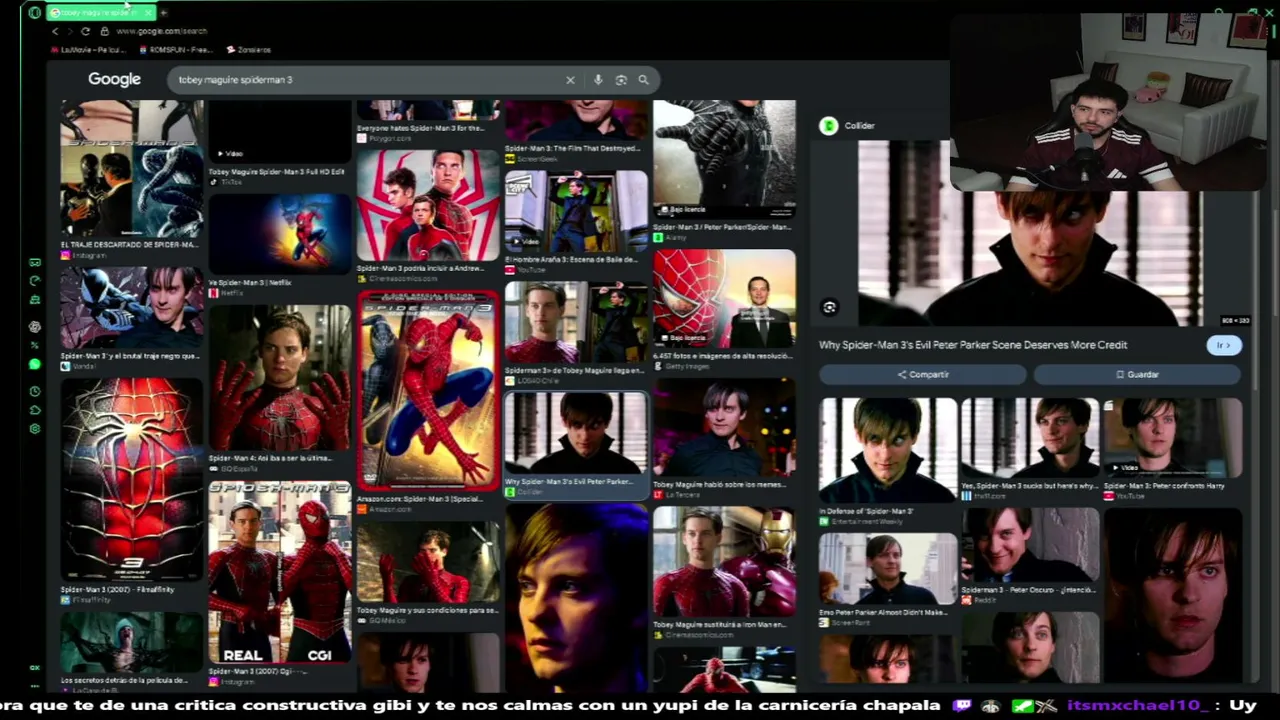Image resolution: width=1280 pixels, height=720 pixels.
Task: Open the Zonaleros bookmark
Action: tap(249, 49)
